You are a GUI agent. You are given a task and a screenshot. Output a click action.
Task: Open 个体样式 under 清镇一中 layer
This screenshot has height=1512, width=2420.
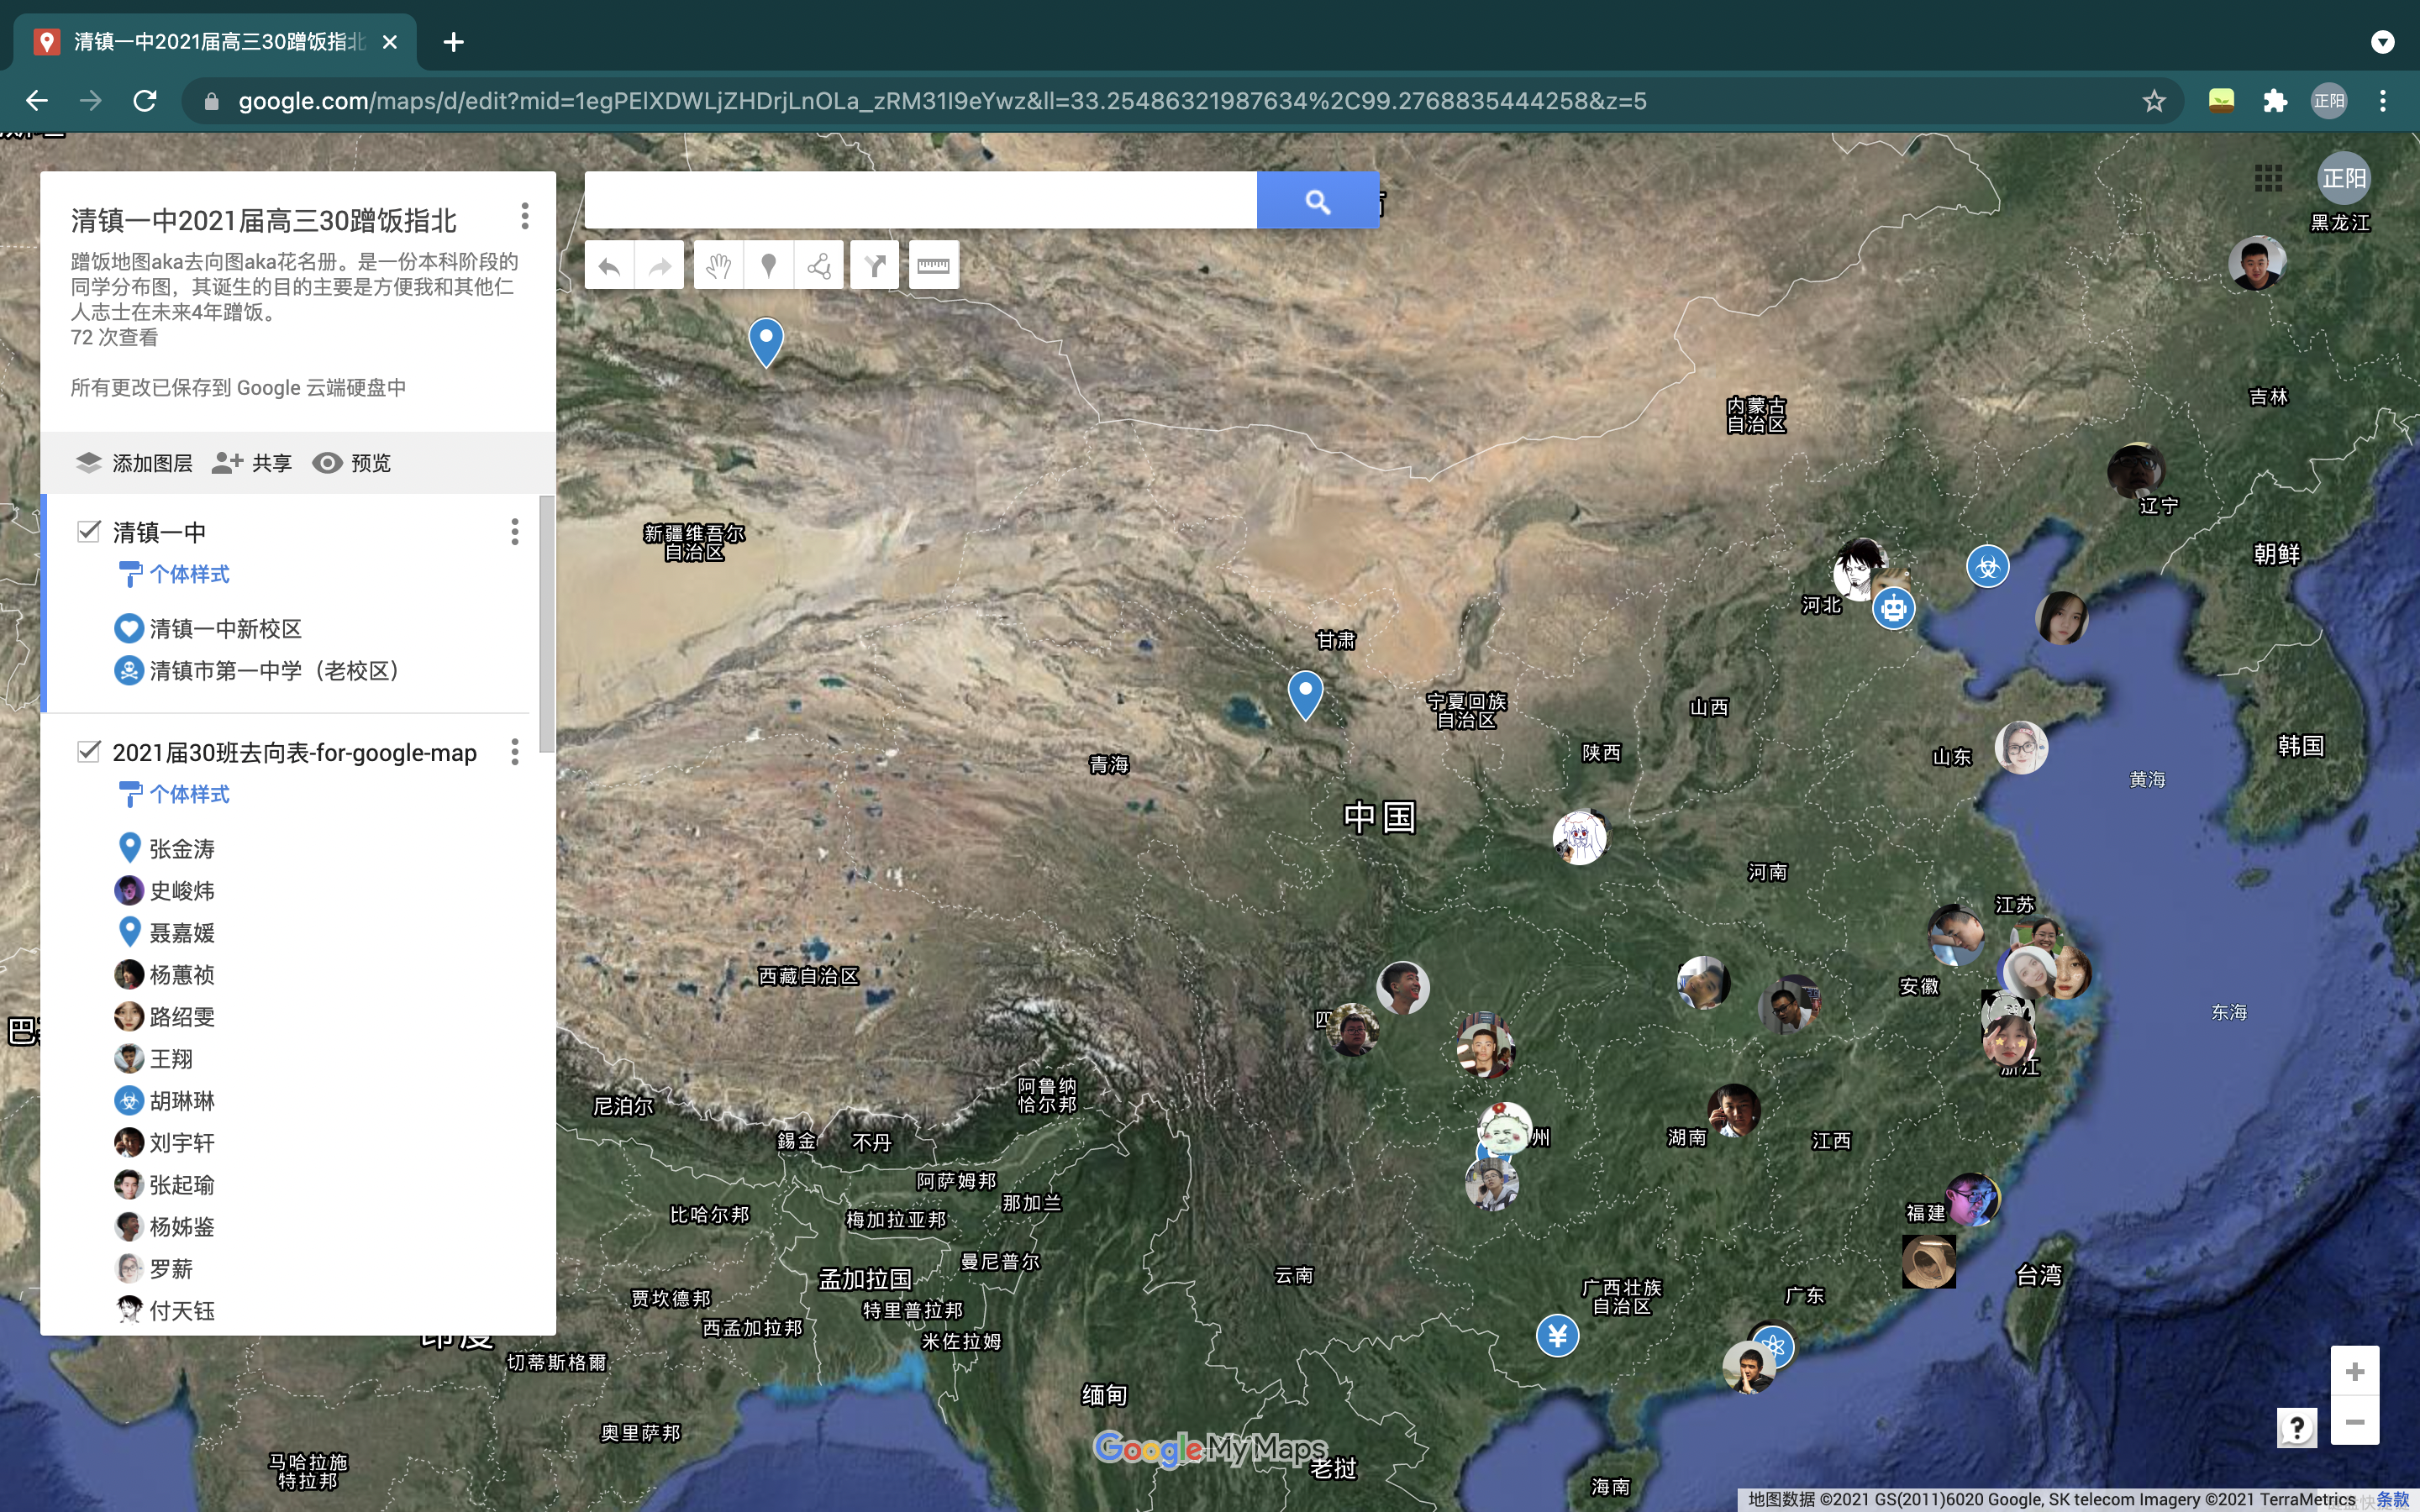tap(175, 574)
